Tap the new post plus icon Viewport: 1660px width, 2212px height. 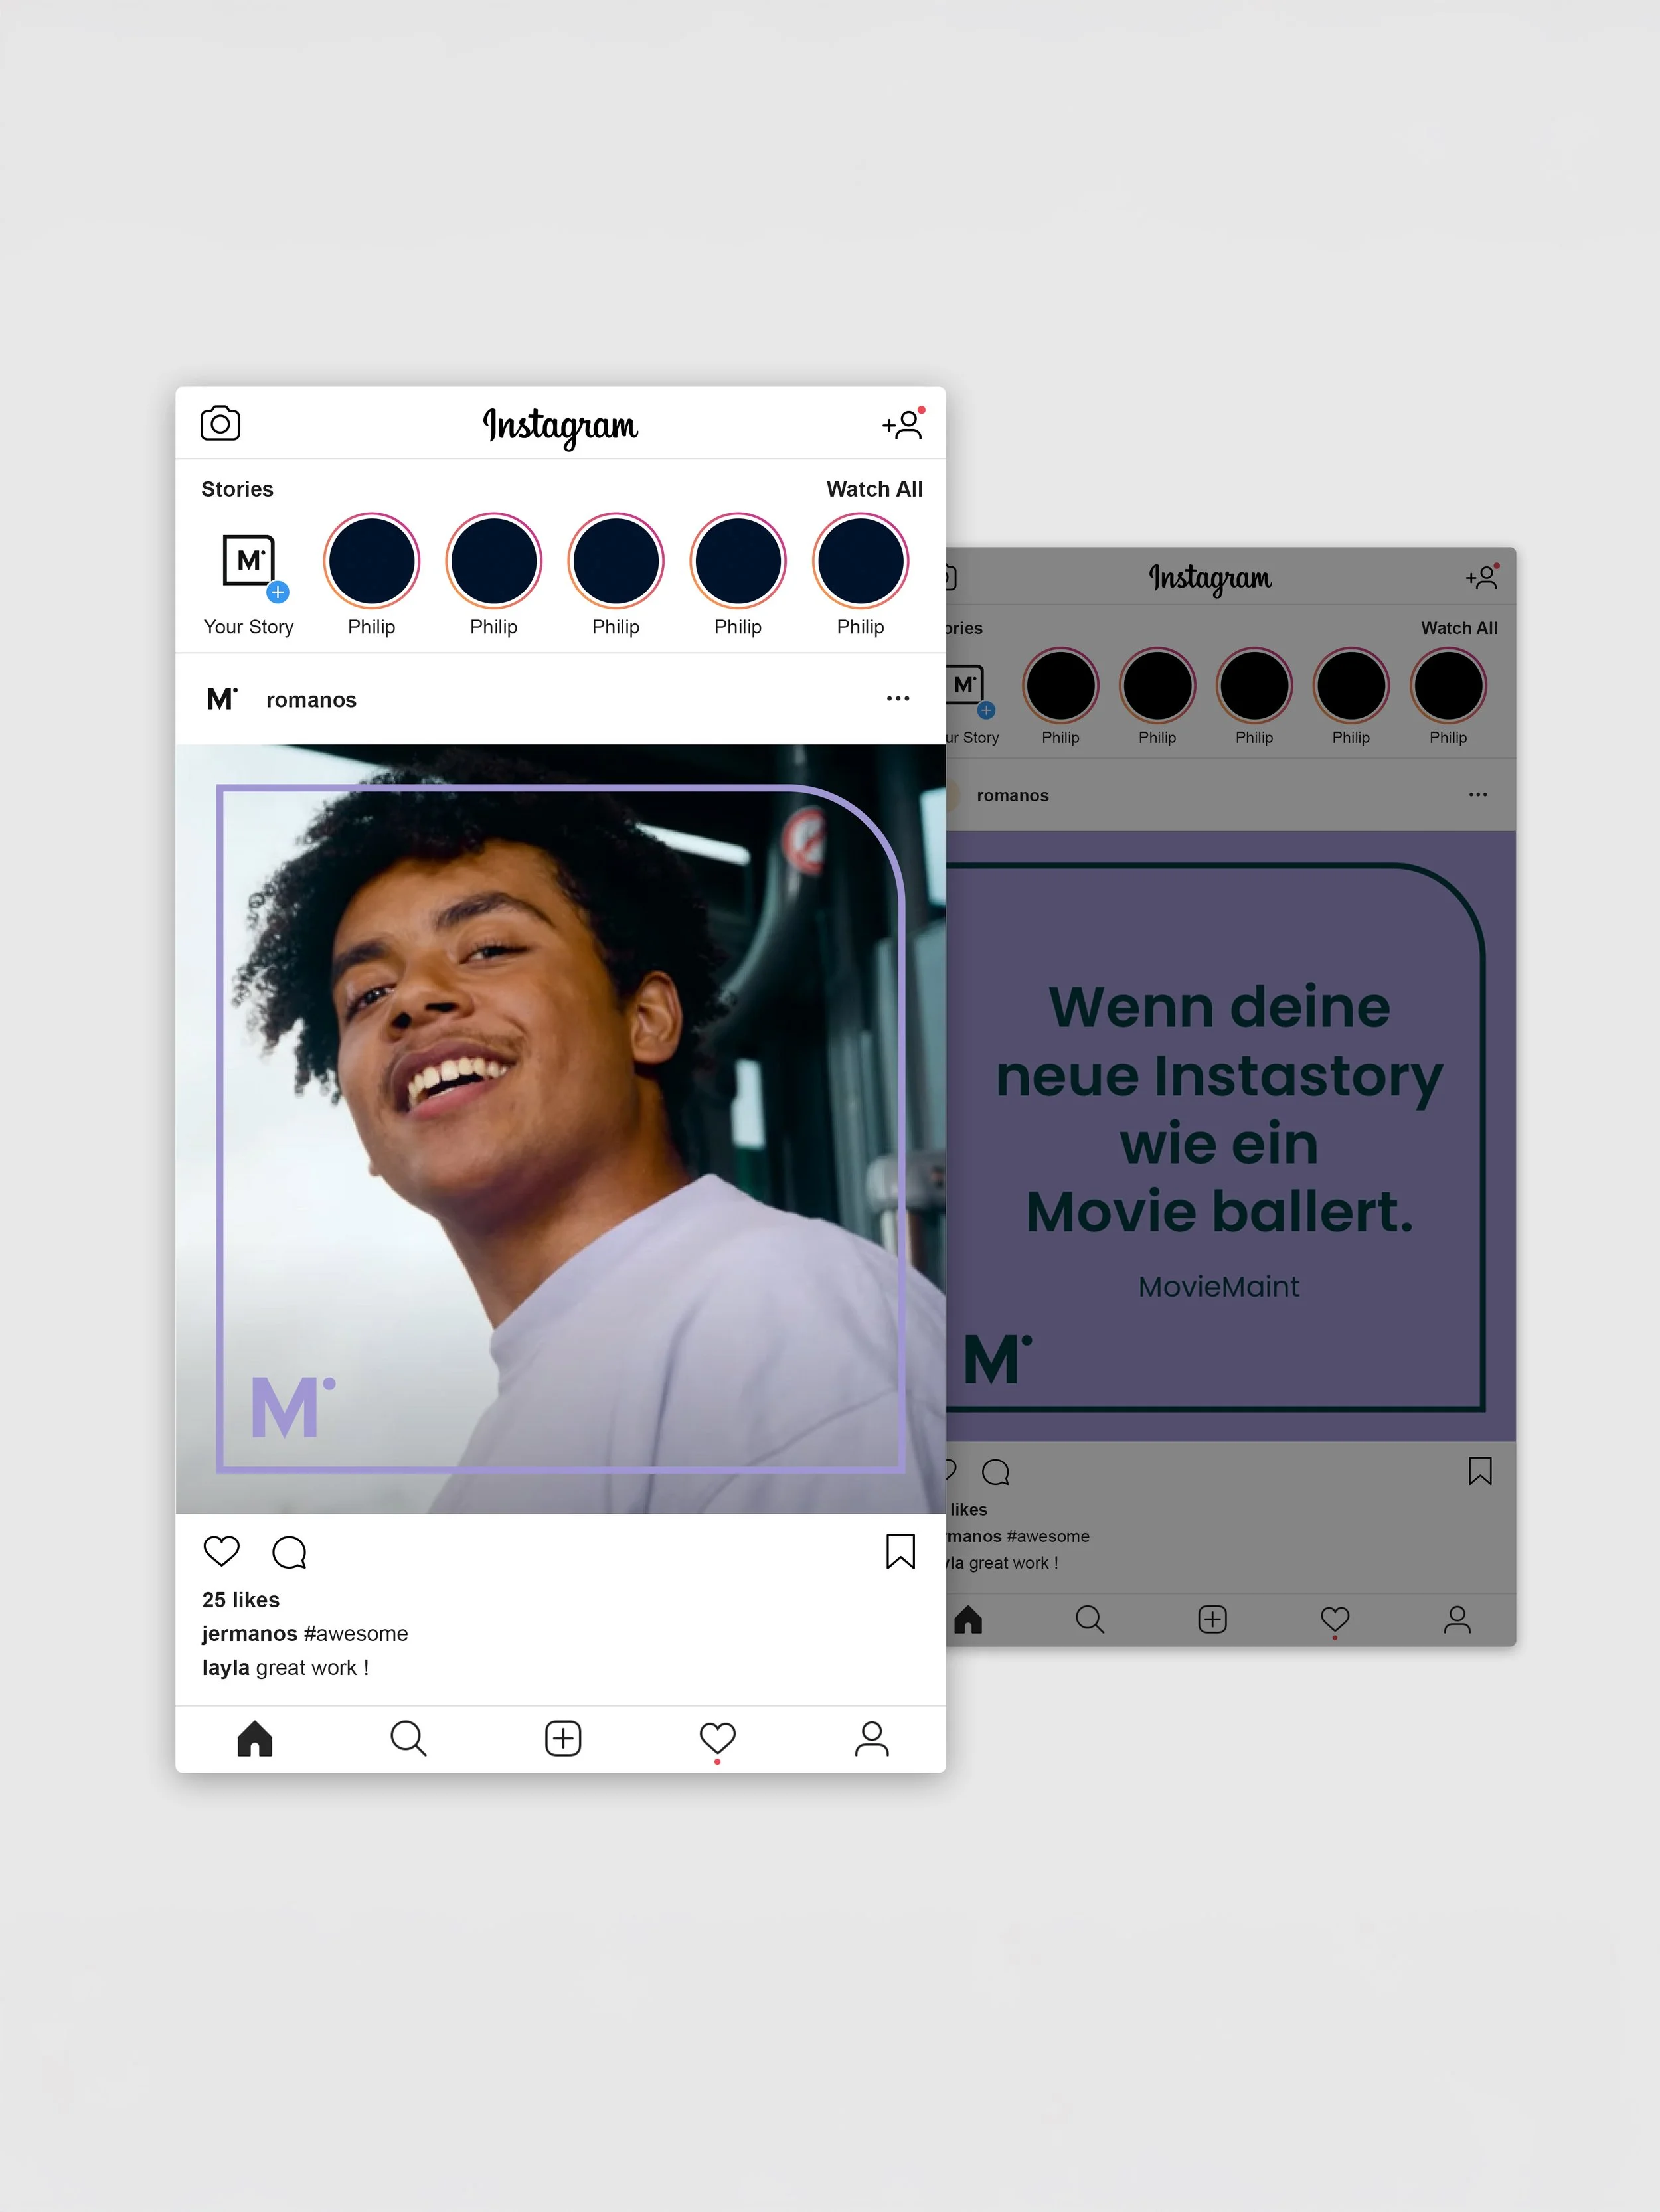coord(563,1738)
